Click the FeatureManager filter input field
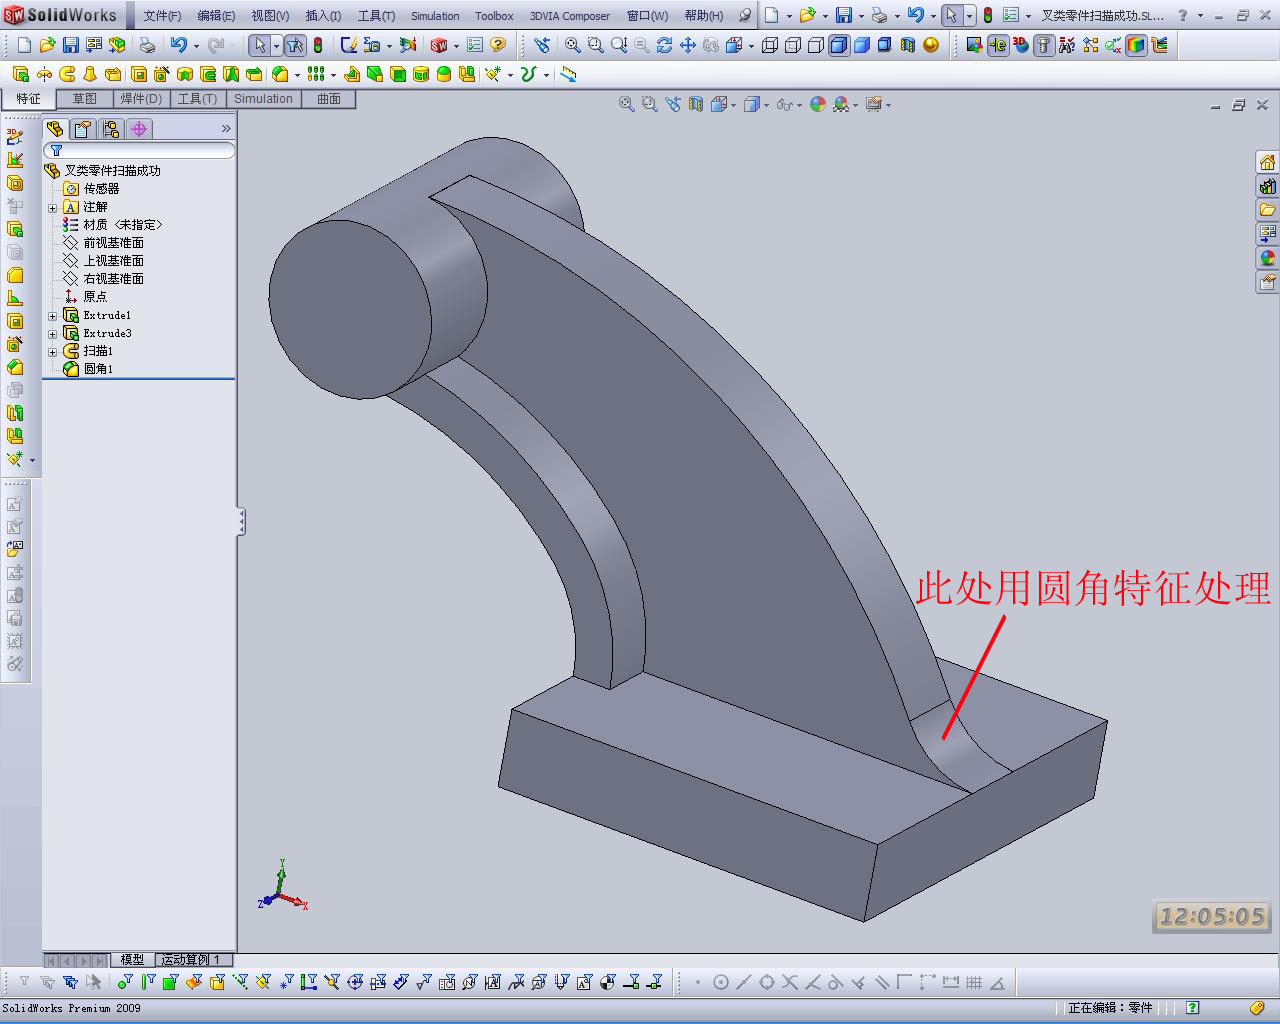Viewport: 1280px width, 1024px height. [x=140, y=150]
